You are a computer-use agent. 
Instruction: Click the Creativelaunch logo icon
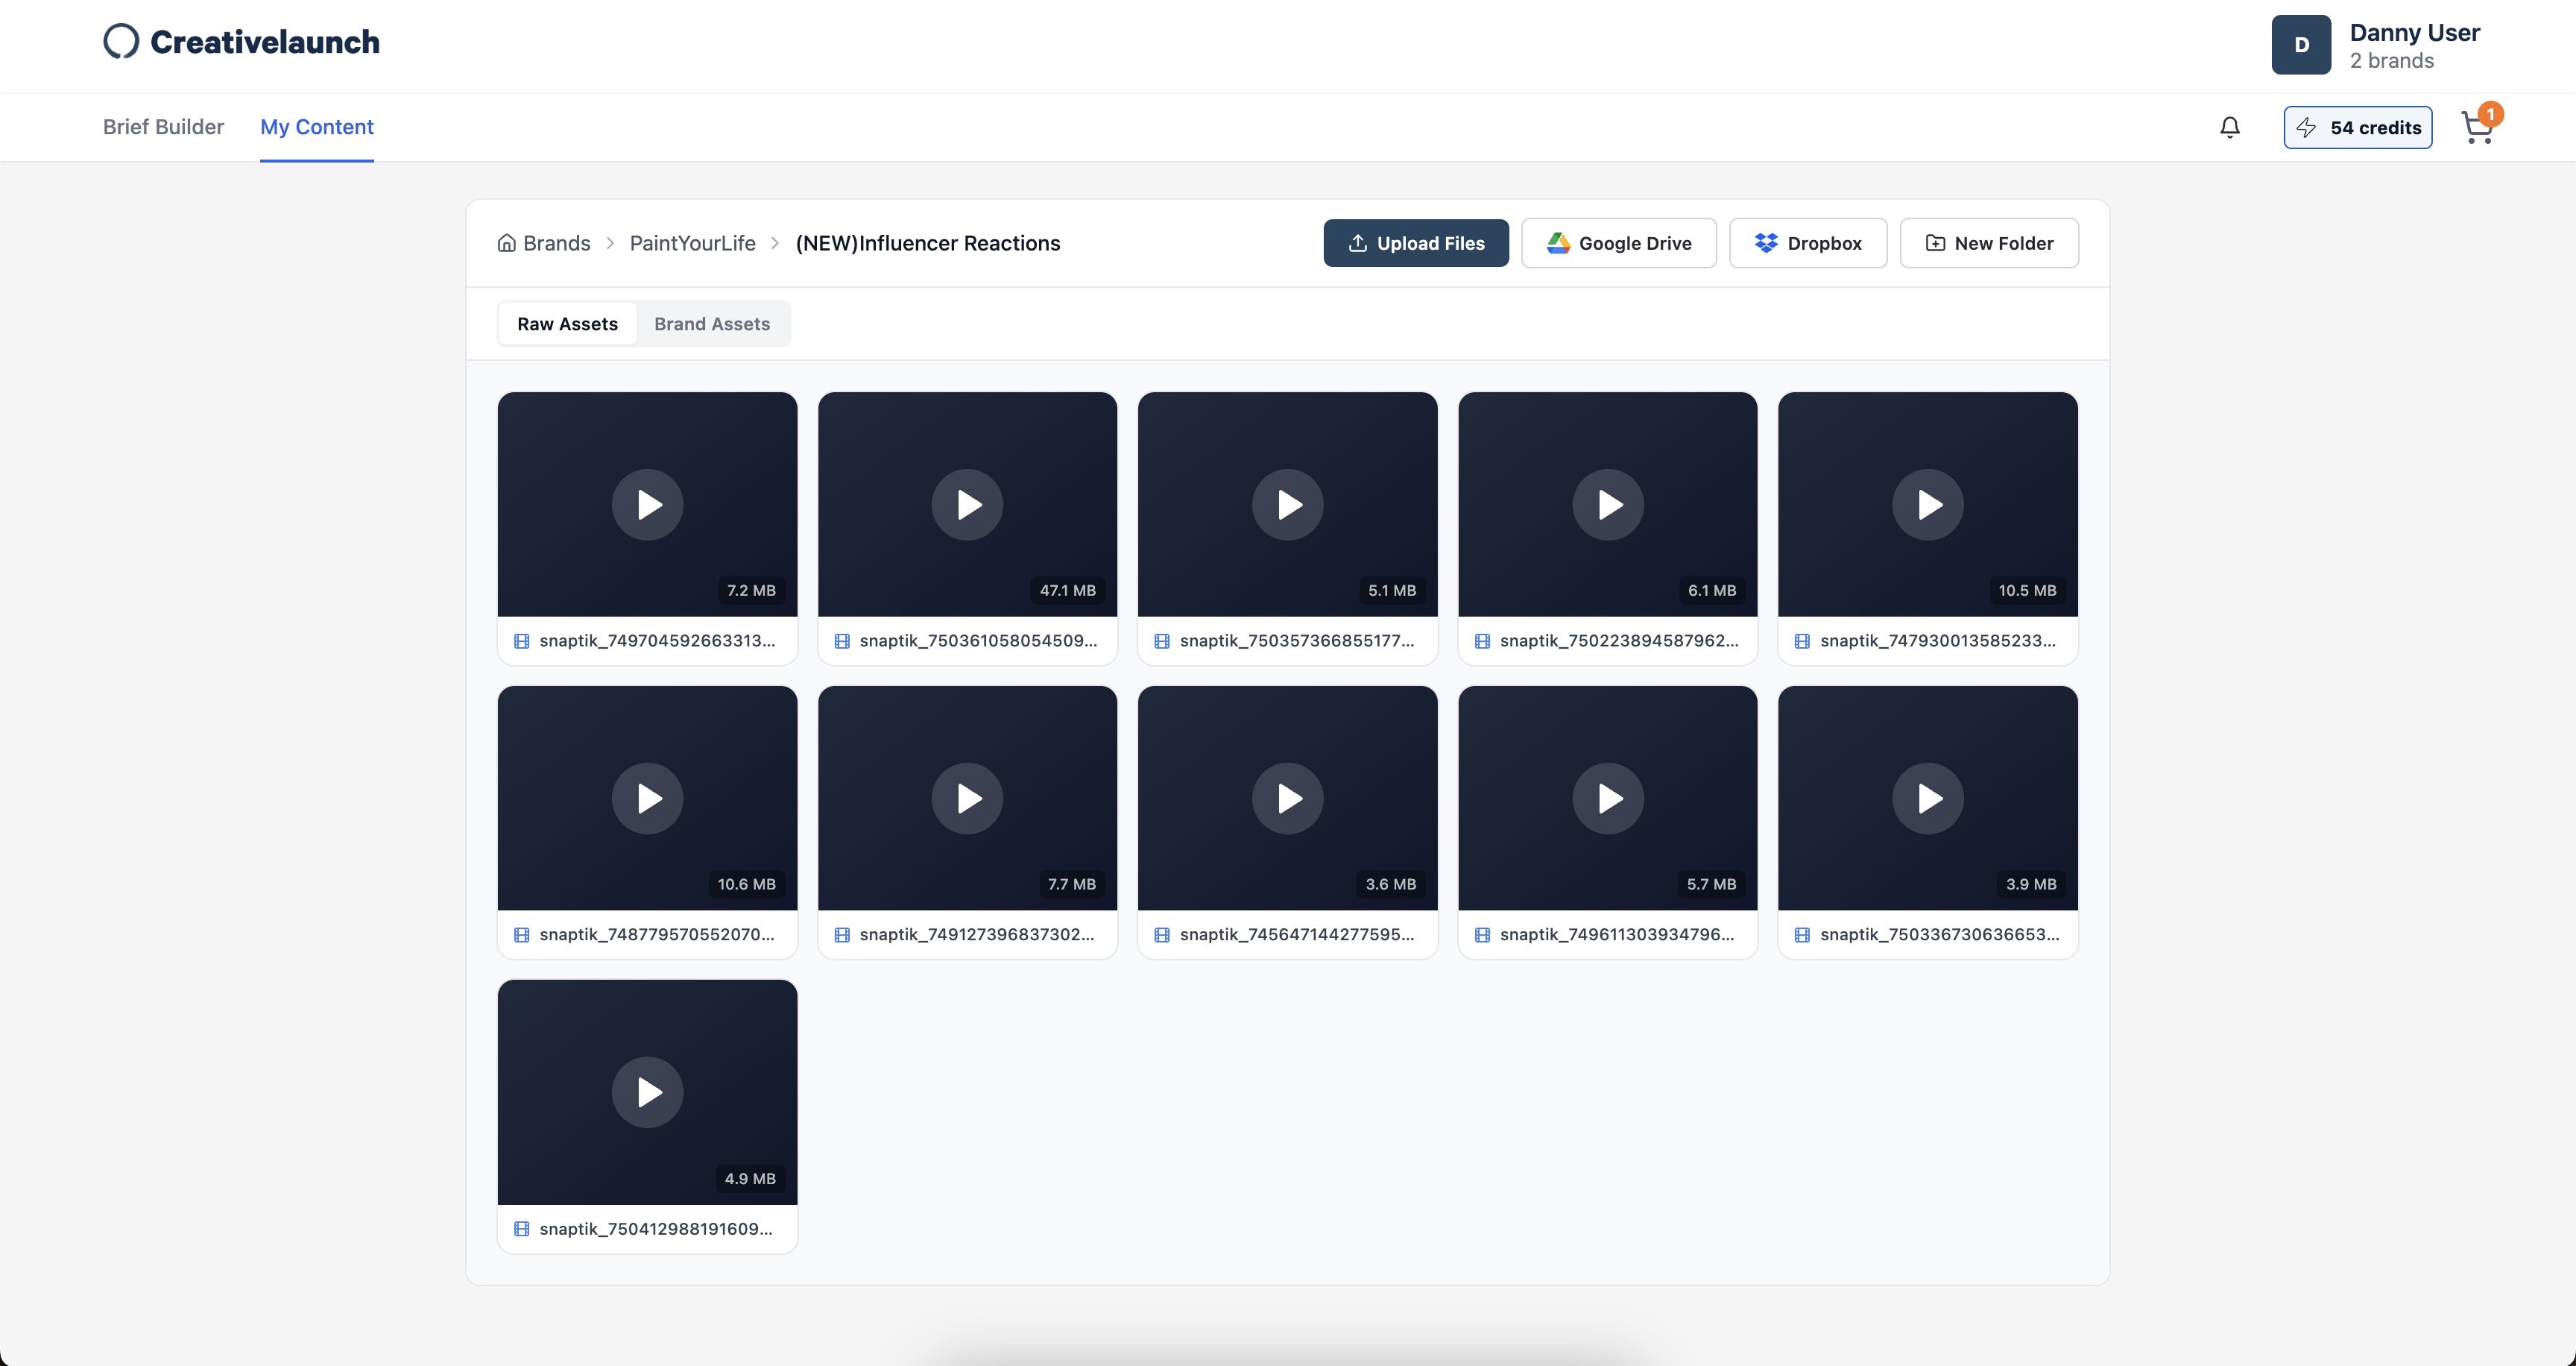[x=121, y=41]
